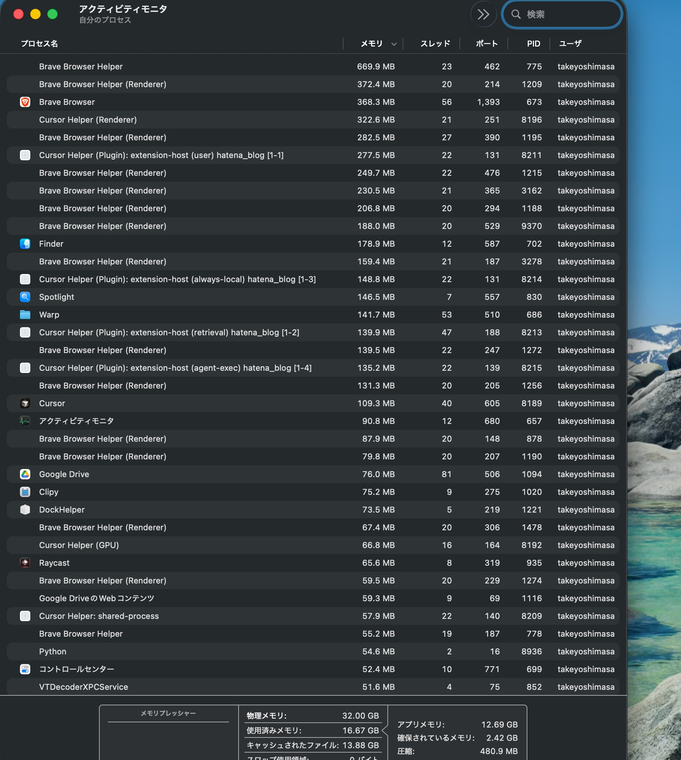Click the 圧縮 480.9 MB entry
This screenshot has width=681, height=760.
tap(458, 751)
